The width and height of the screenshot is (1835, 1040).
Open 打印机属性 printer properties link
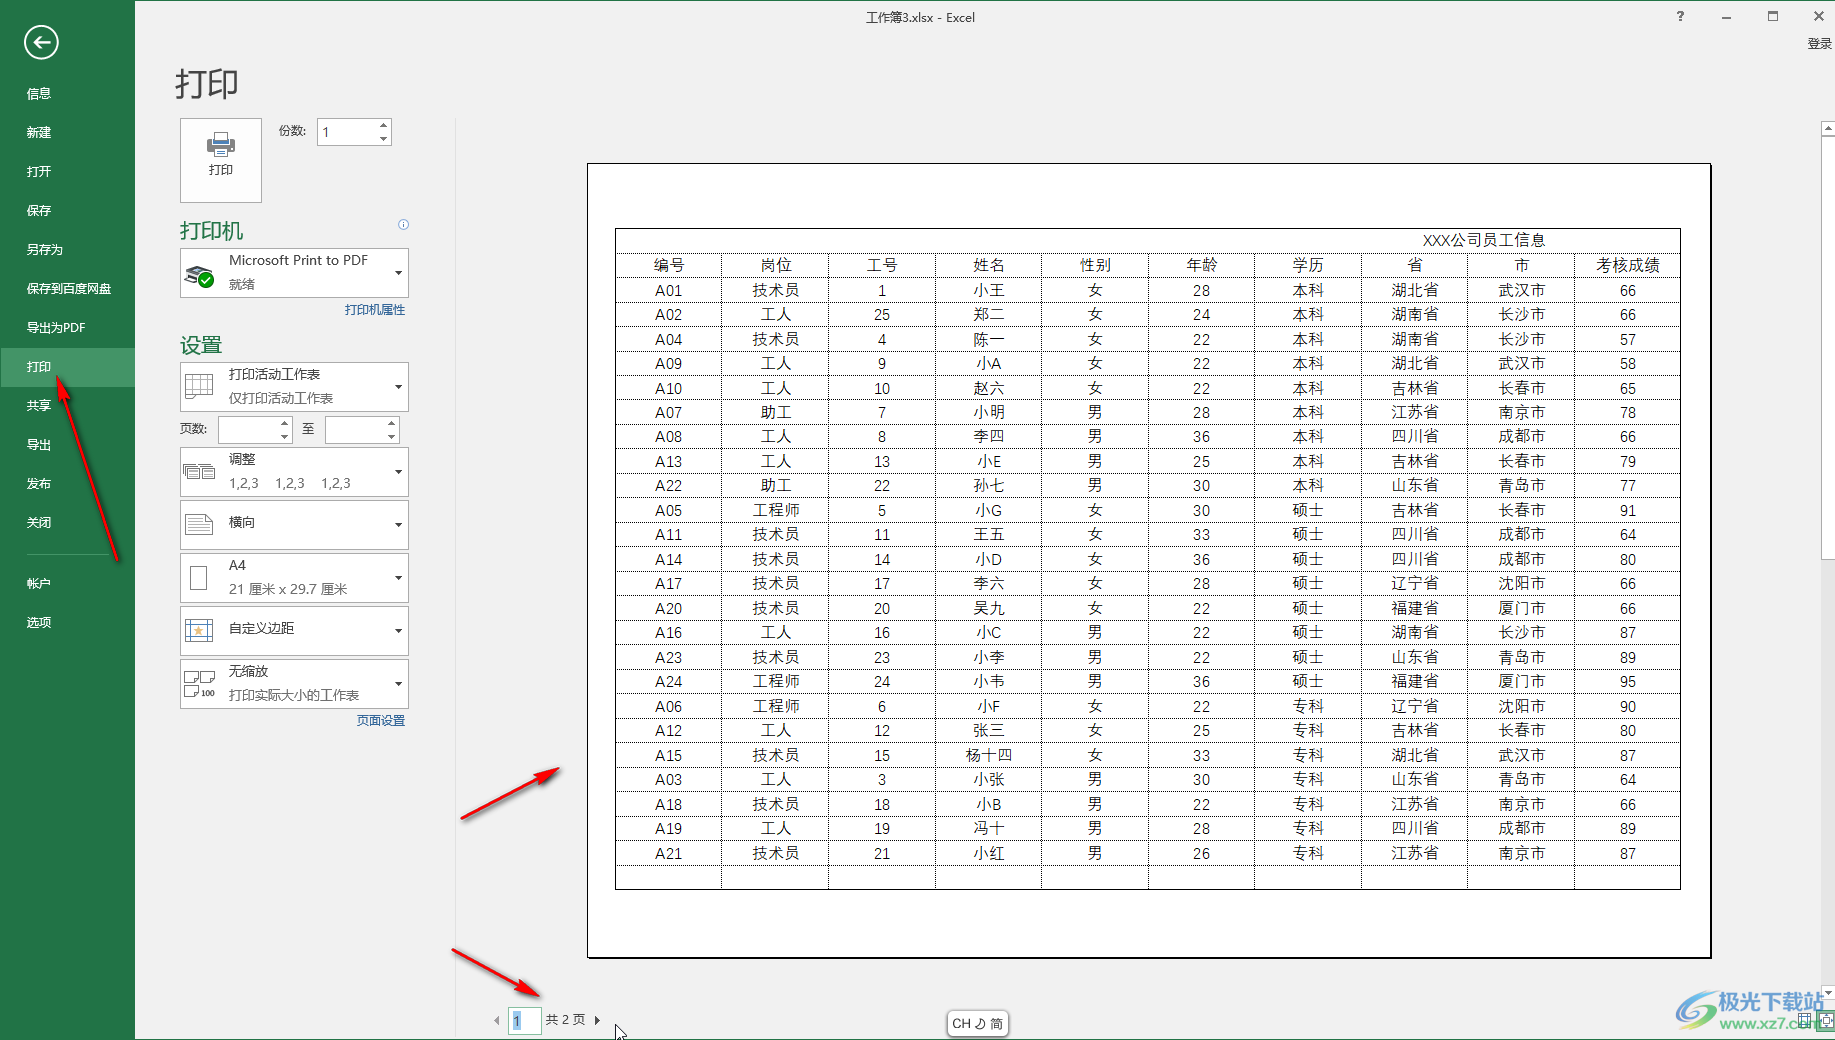click(x=375, y=310)
